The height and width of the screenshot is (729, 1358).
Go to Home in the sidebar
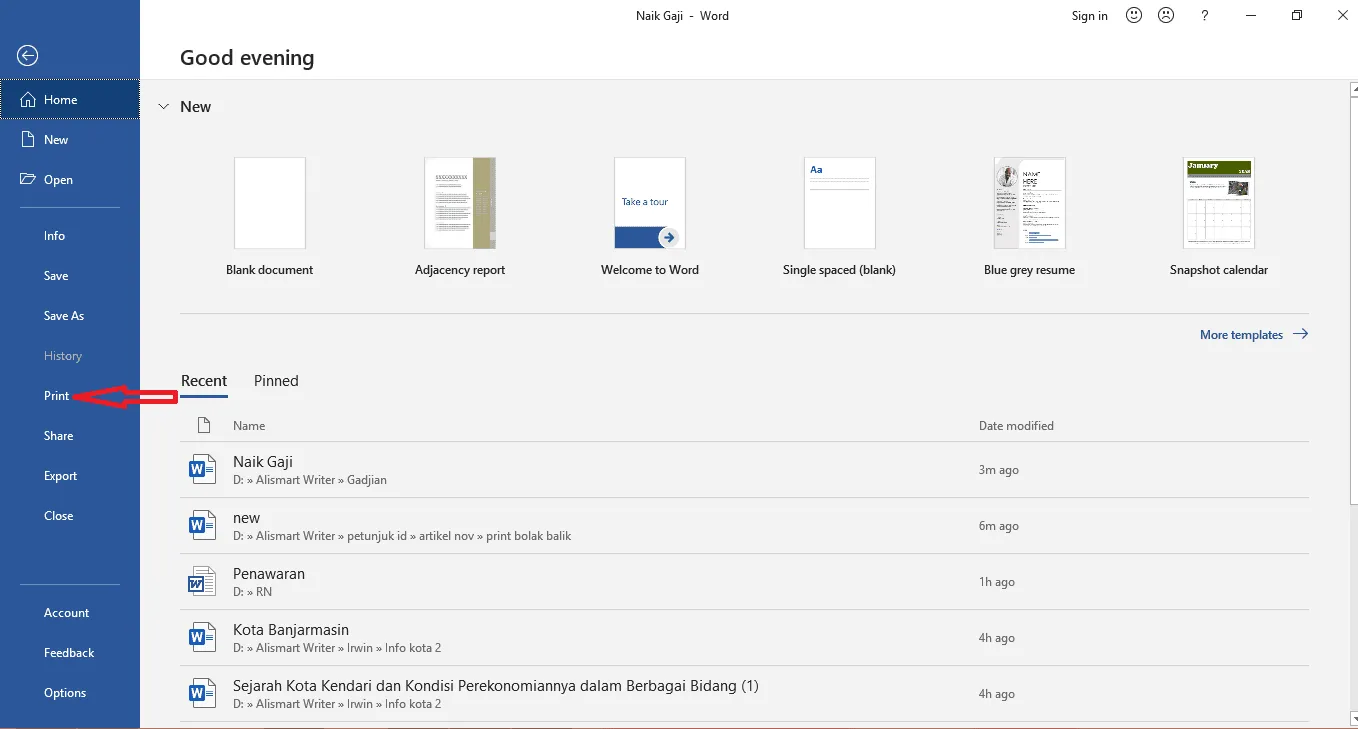click(x=70, y=99)
